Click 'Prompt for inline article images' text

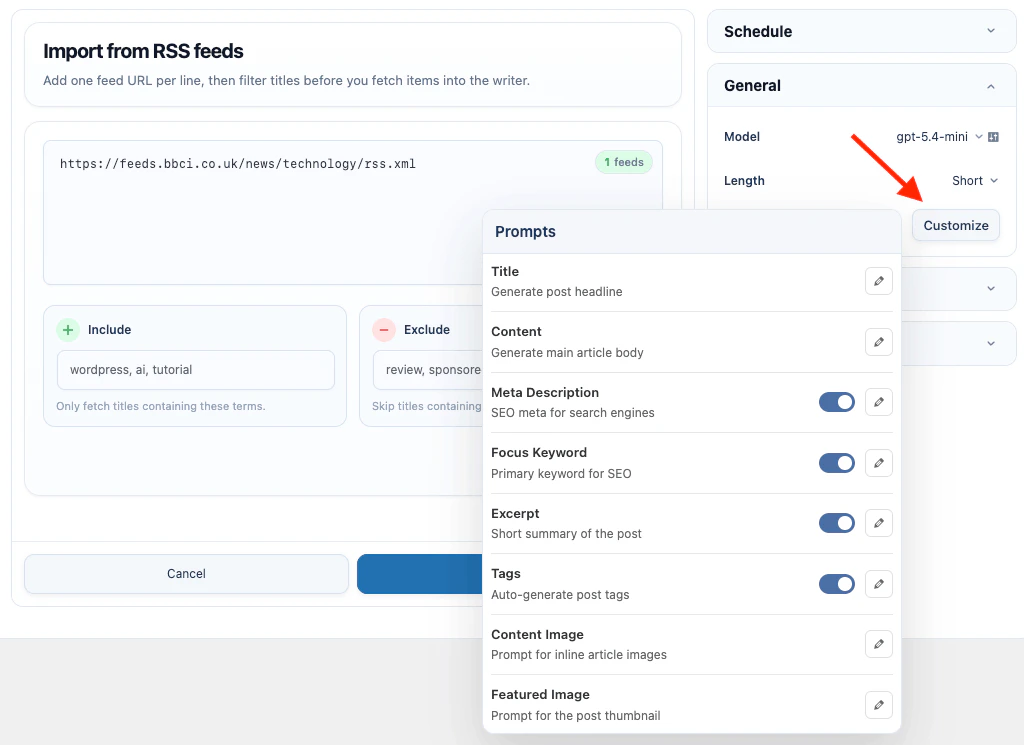[579, 655]
